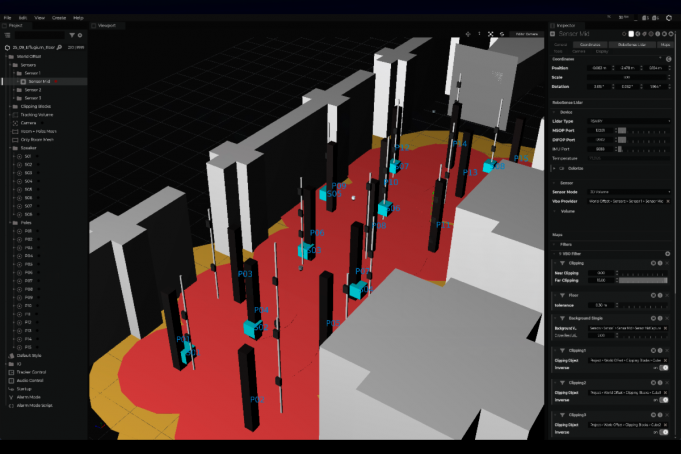Click the search magnifier next to the project name

59,47
